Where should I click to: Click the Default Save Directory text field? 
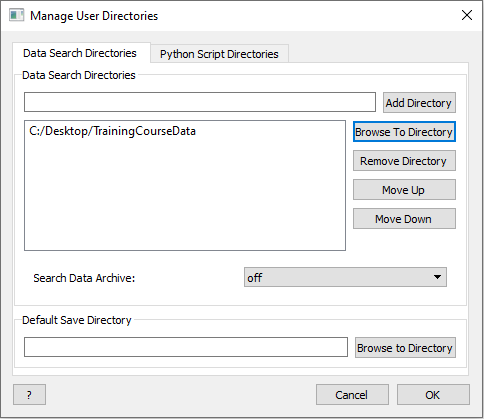coord(186,347)
